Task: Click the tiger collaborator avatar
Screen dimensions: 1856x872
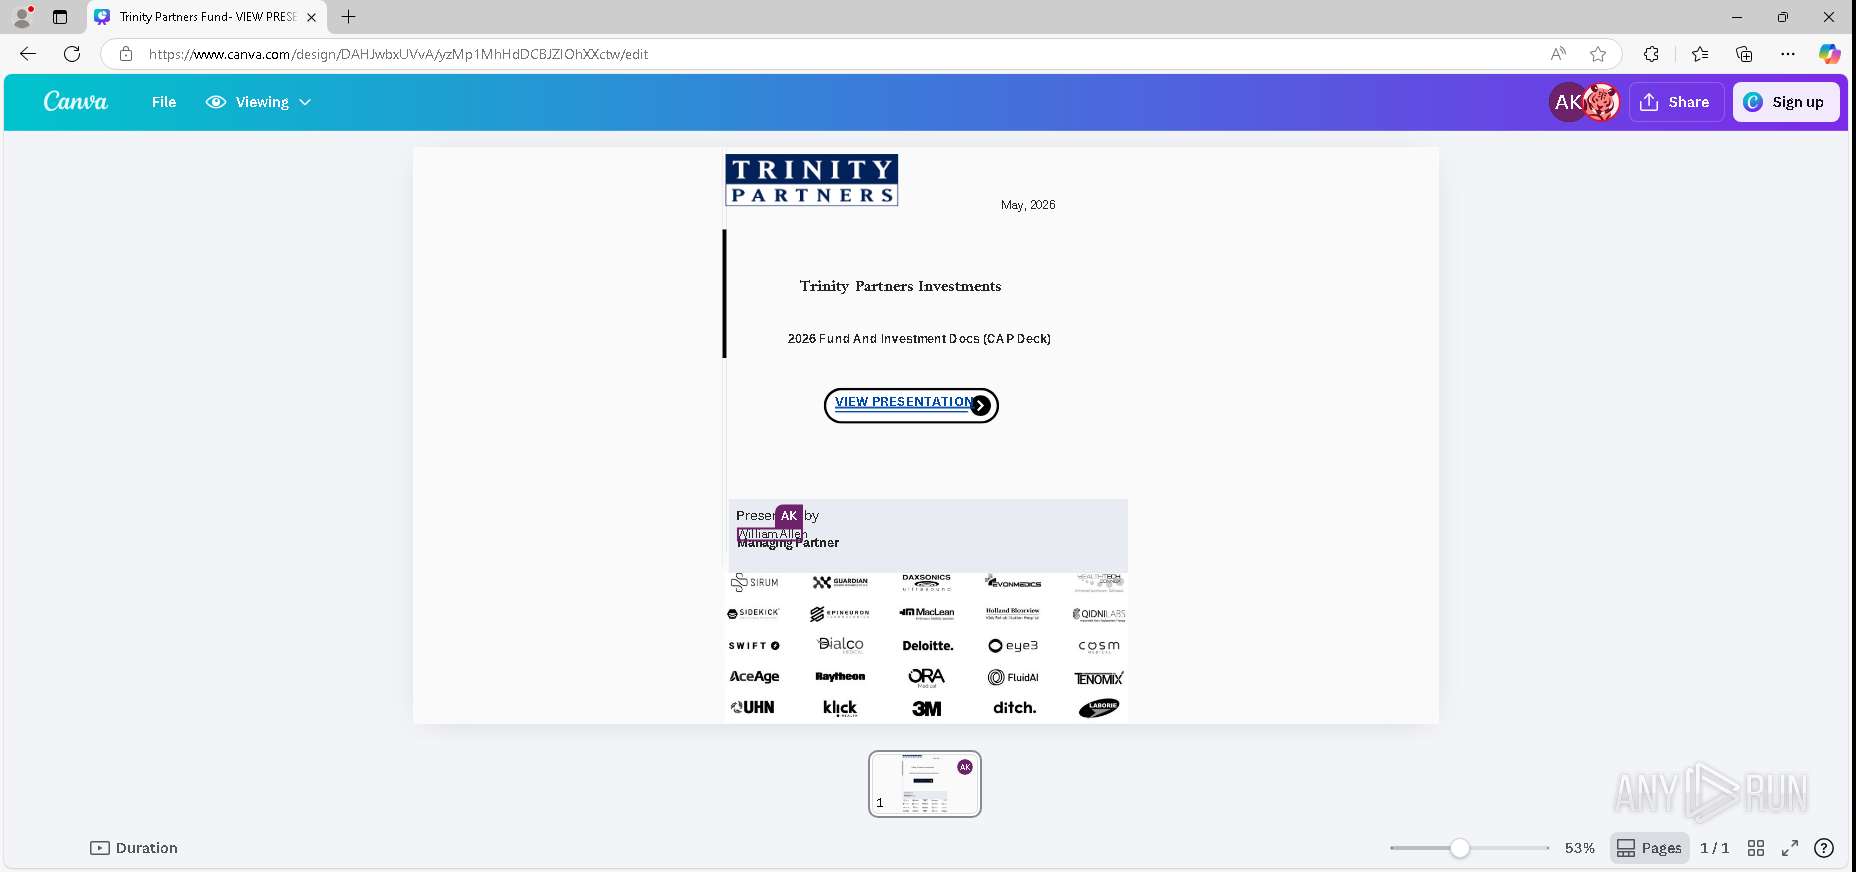Action: (x=1601, y=102)
